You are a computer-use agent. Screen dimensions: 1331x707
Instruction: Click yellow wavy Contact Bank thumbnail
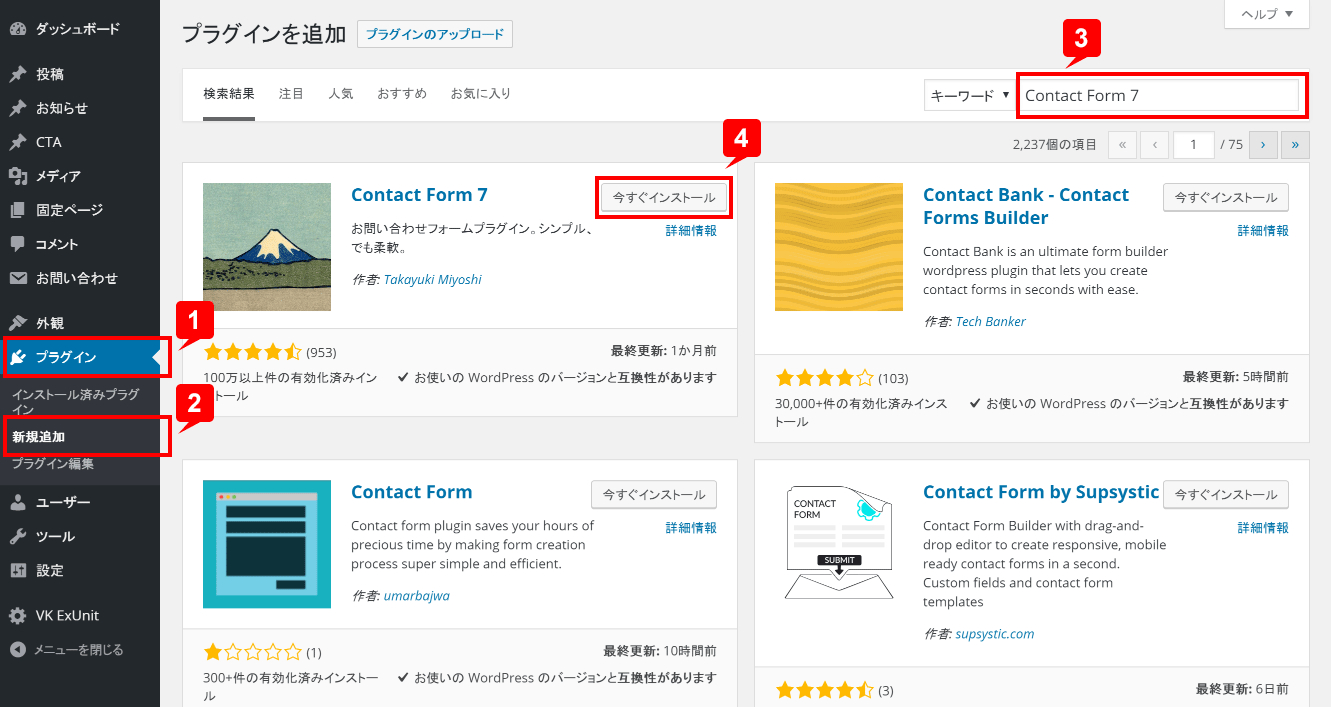point(839,247)
